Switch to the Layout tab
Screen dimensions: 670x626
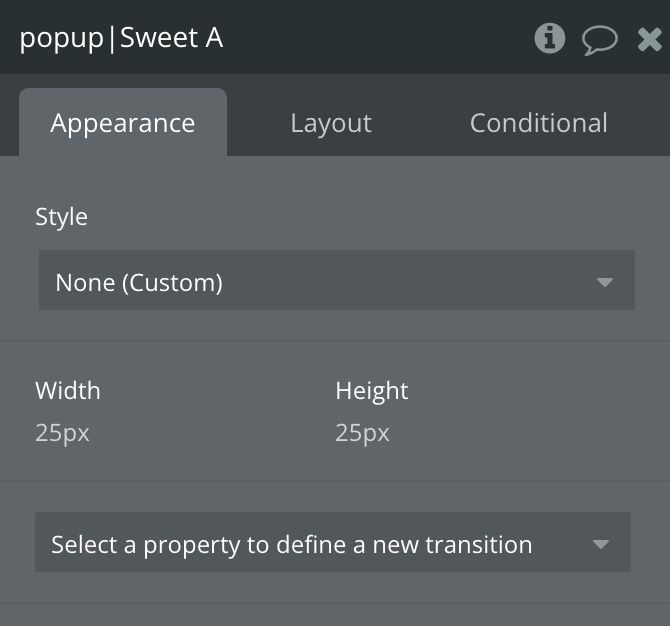[x=331, y=123]
